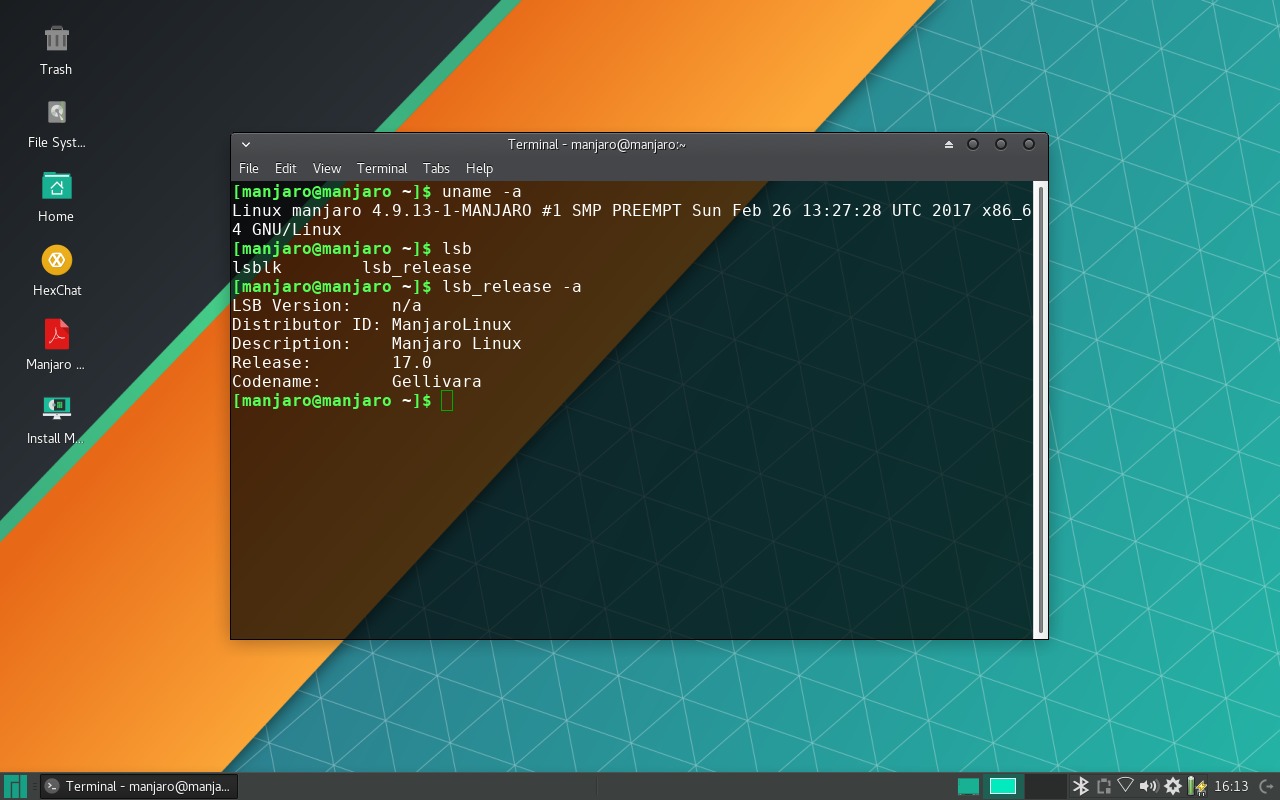Click the 'Gellivara' codename value
Image resolution: width=1280 pixels, height=800 pixels.
(437, 382)
